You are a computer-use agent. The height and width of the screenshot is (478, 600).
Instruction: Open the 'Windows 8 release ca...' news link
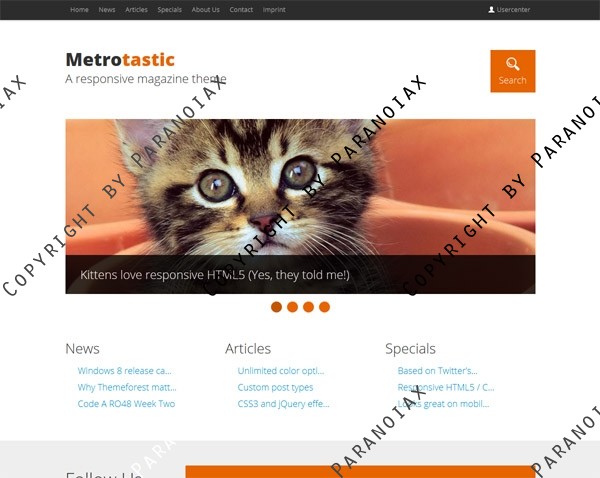pyautogui.click(x=124, y=371)
